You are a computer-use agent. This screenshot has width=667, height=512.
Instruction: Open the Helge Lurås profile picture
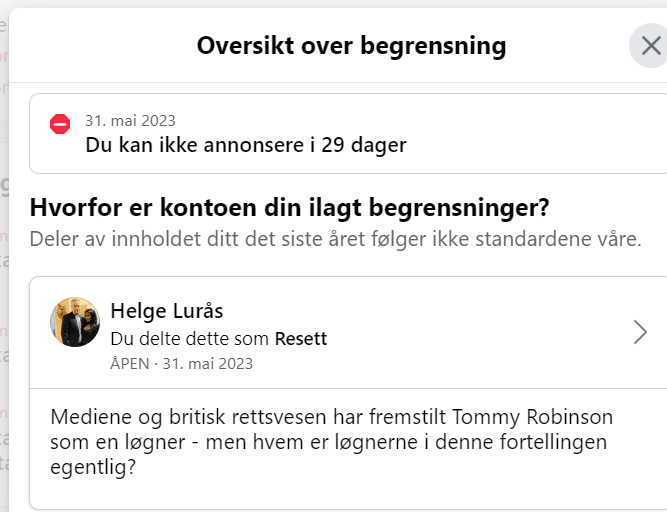pyautogui.click(x=75, y=322)
